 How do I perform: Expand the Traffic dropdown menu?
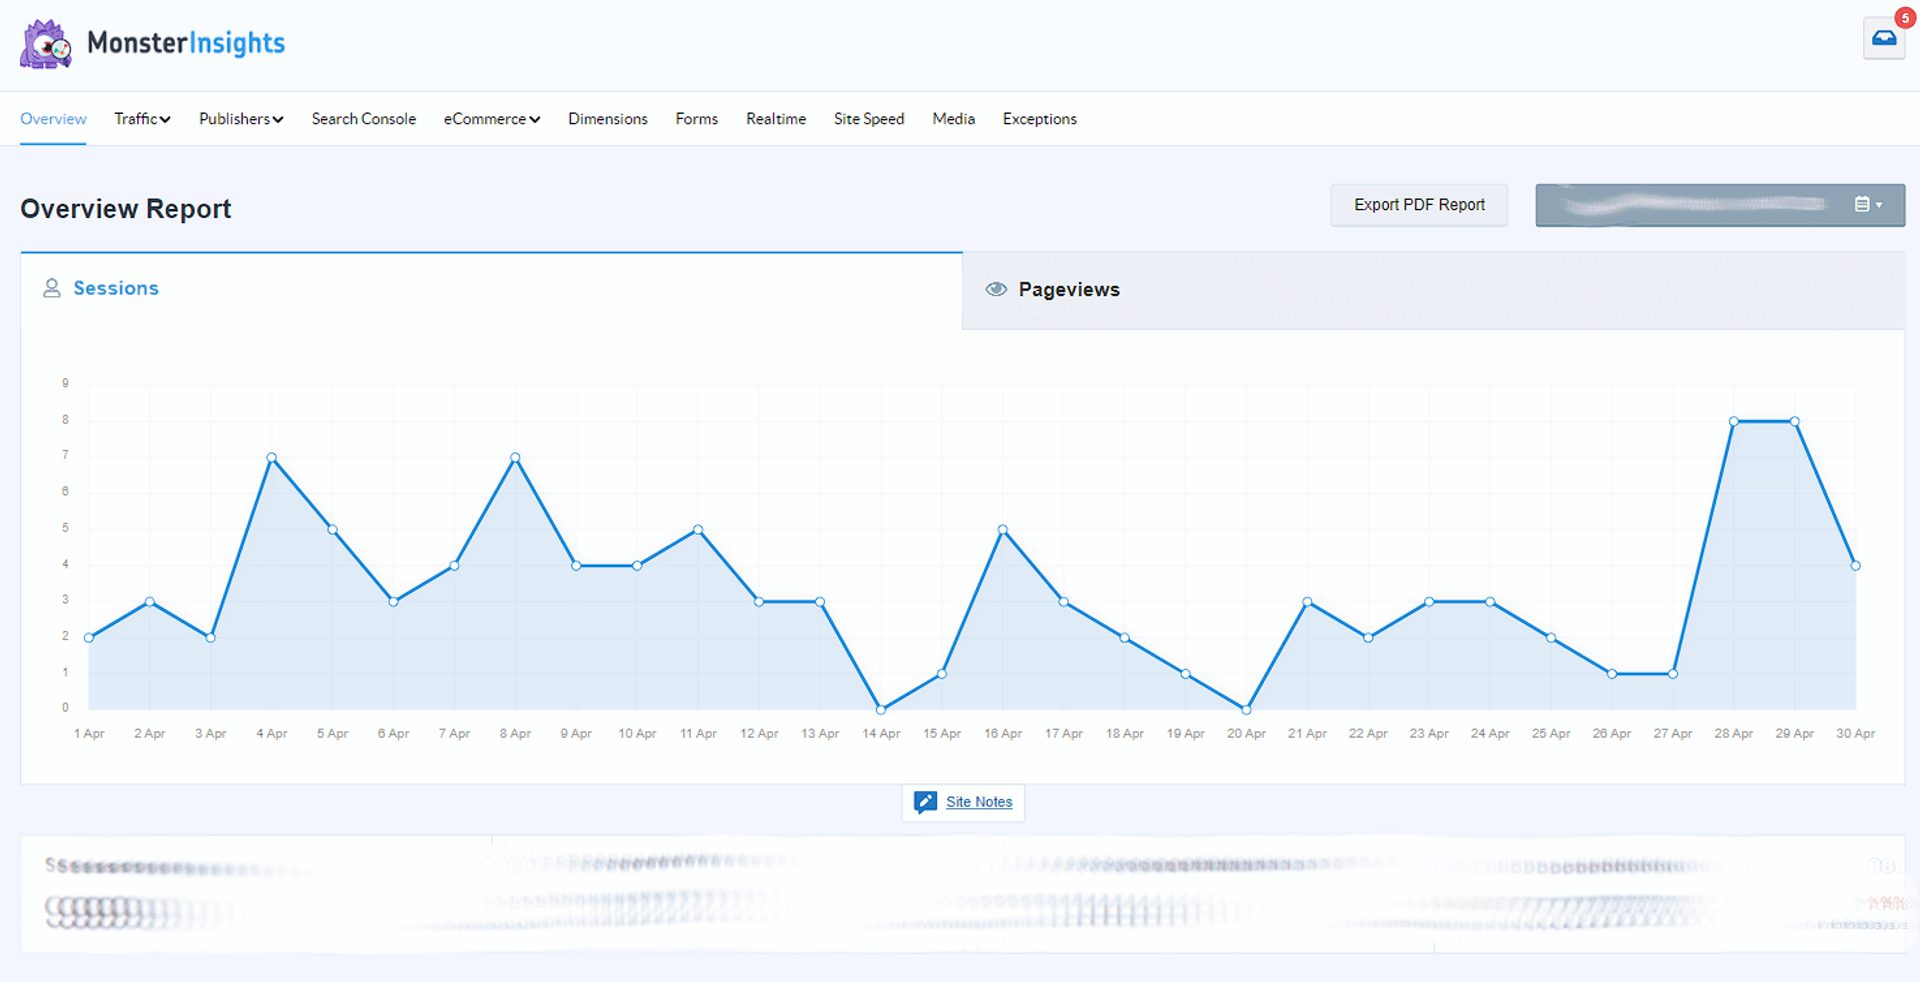(x=142, y=119)
